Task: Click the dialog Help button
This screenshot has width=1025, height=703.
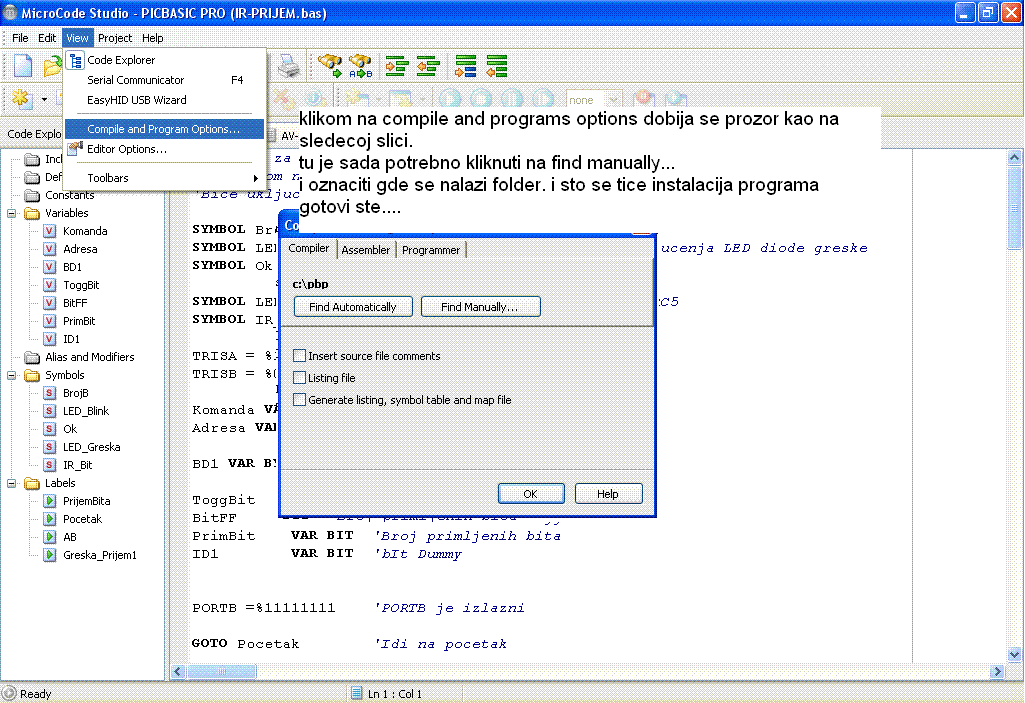Action: tap(608, 494)
